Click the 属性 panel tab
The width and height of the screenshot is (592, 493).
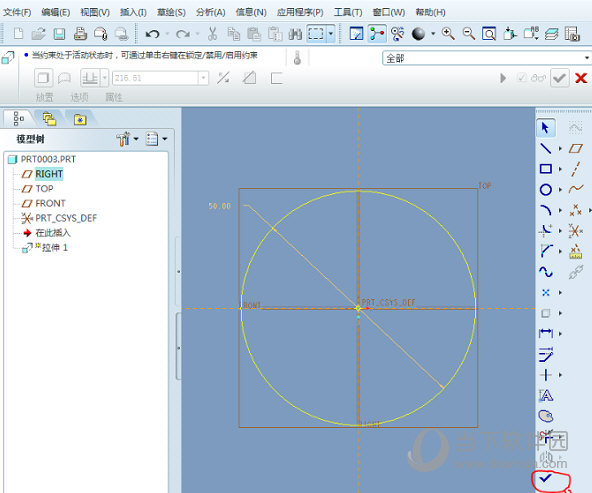tap(114, 98)
